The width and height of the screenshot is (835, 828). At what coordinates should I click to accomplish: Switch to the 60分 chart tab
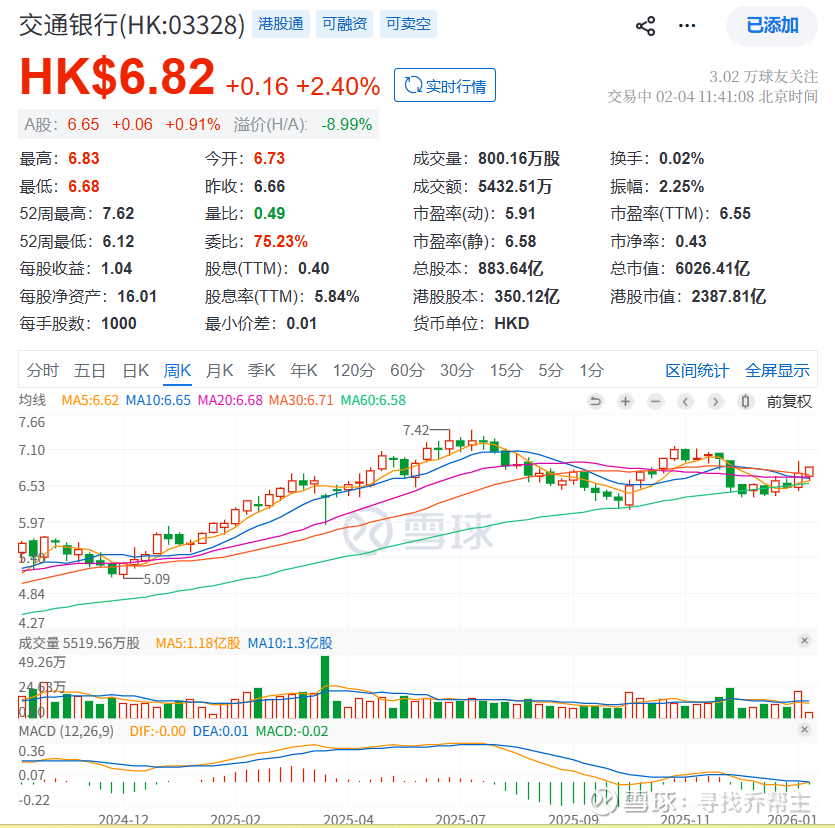pos(407,370)
